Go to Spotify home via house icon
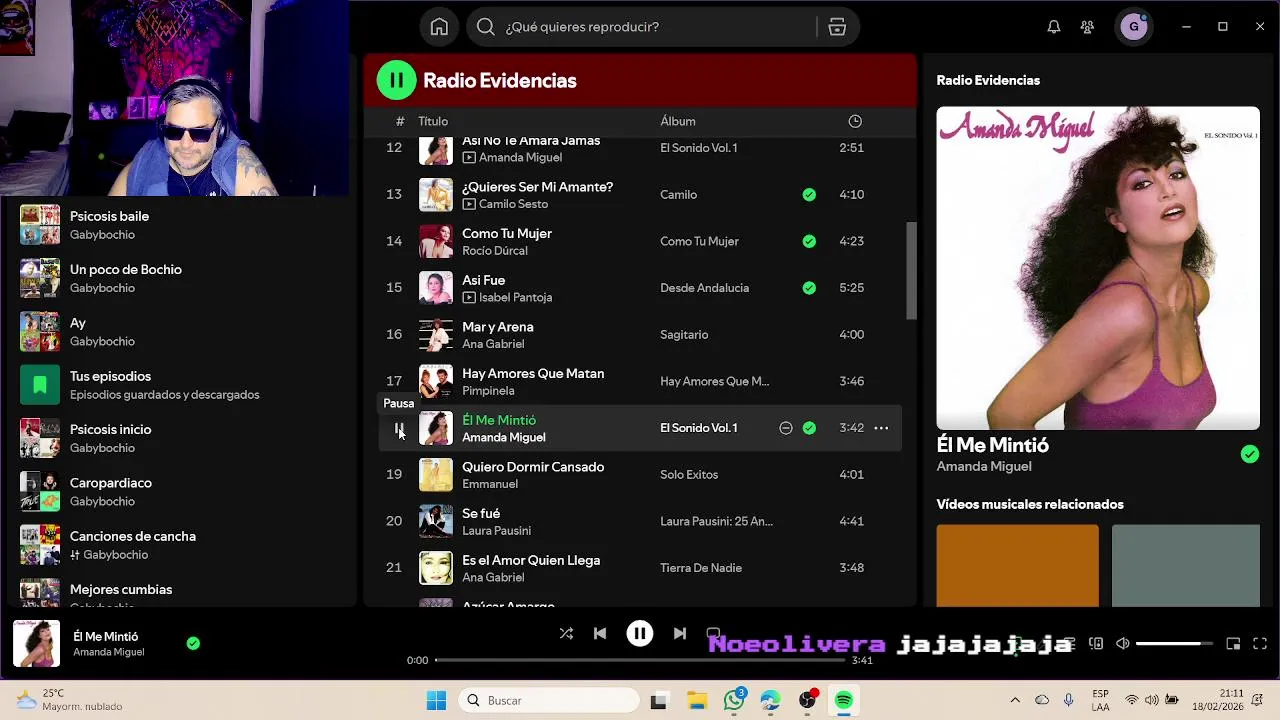The width and height of the screenshot is (1280, 720). 439,27
